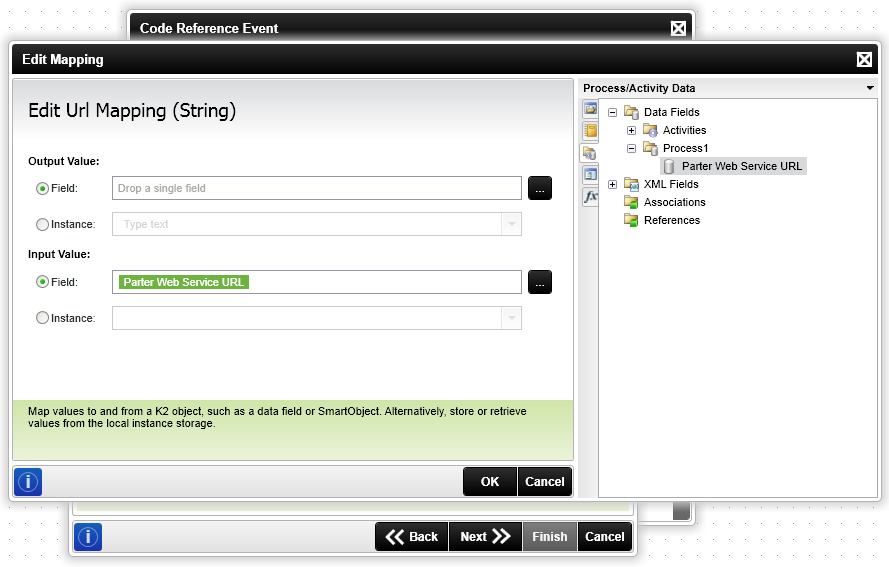
Task: Click the Drop a single field input
Action: pyautogui.click(x=317, y=188)
